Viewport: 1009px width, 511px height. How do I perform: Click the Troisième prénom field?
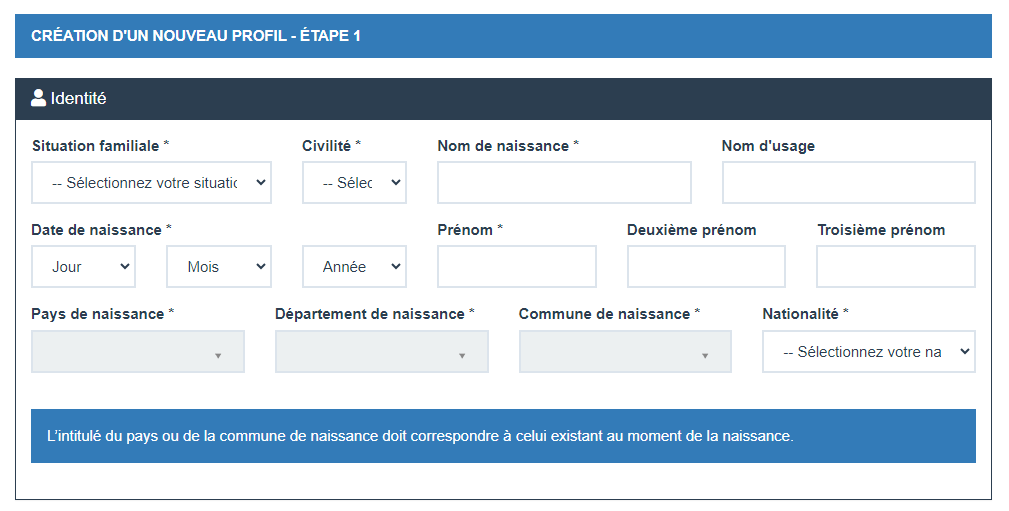(x=896, y=266)
